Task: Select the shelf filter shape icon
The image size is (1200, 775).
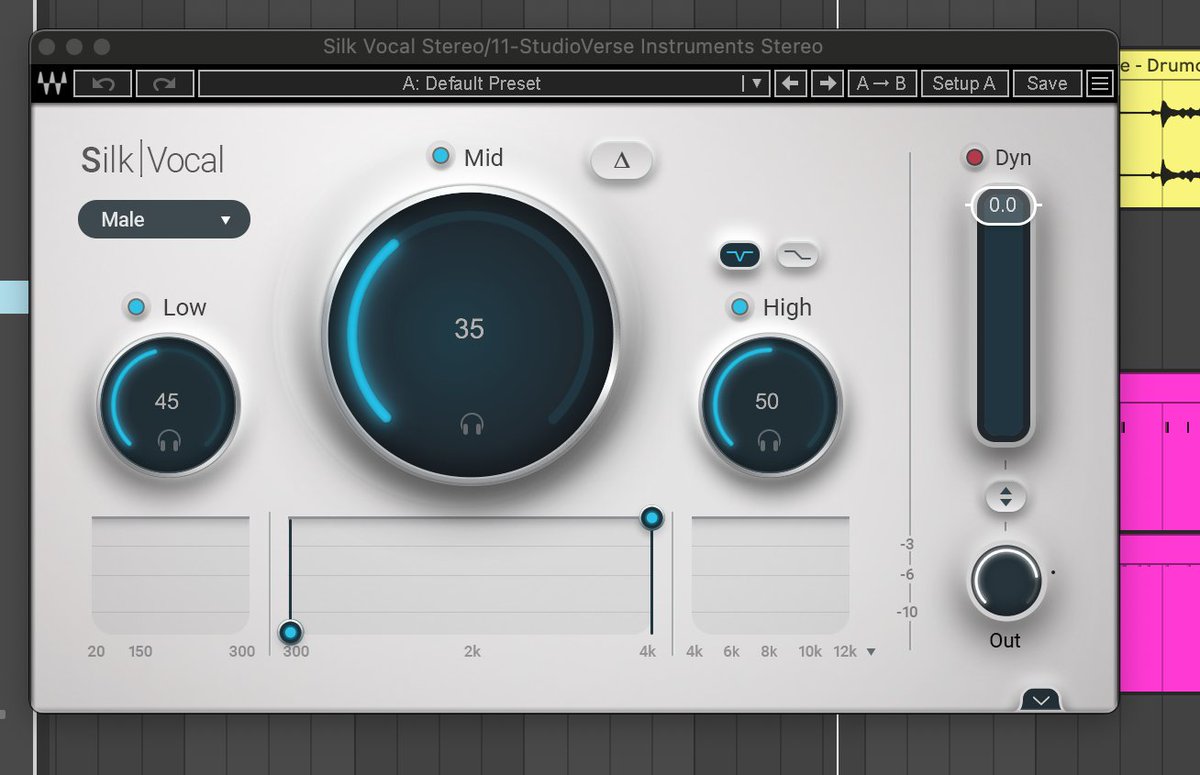Action: point(797,255)
